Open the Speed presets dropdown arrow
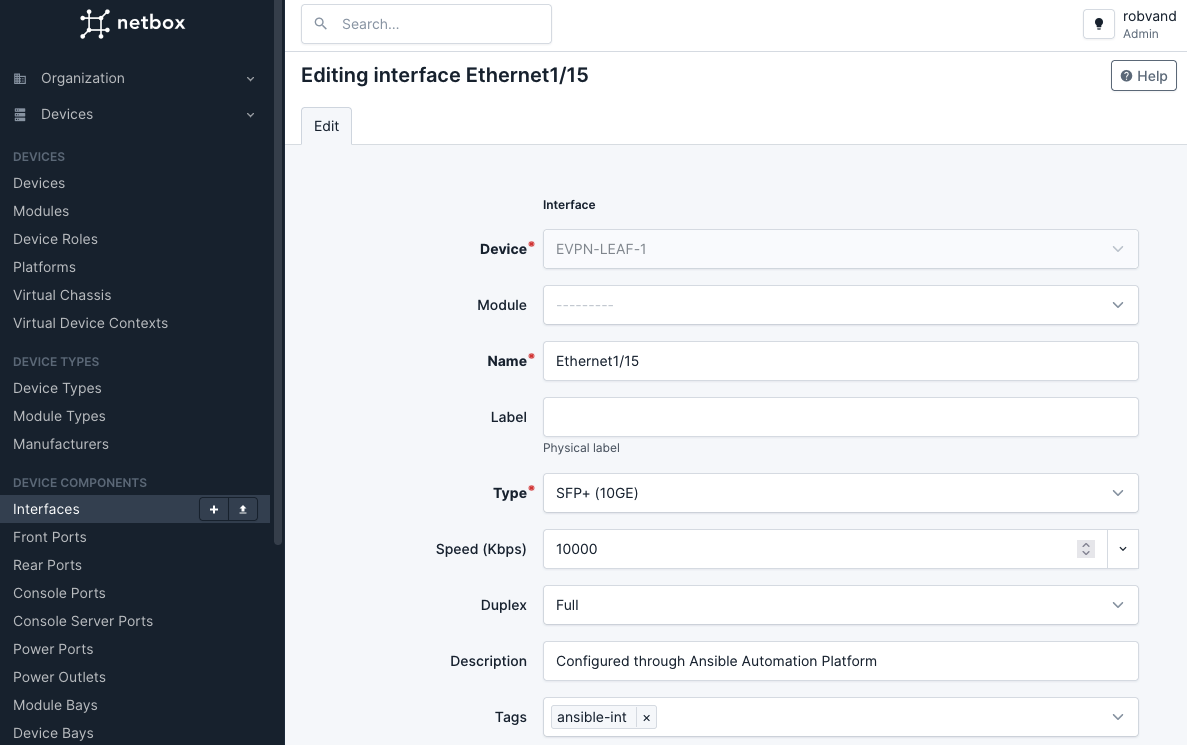The height and width of the screenshot is (745, 1187). (x=1123, y=549)
